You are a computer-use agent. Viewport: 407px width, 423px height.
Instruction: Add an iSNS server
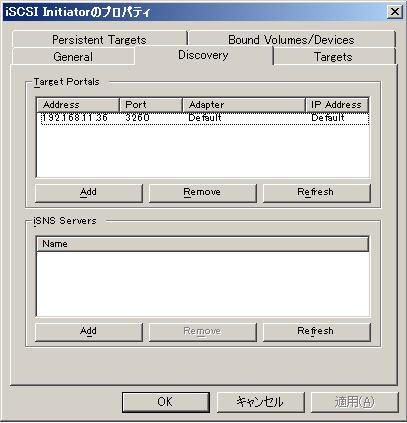tap(89, 331)
